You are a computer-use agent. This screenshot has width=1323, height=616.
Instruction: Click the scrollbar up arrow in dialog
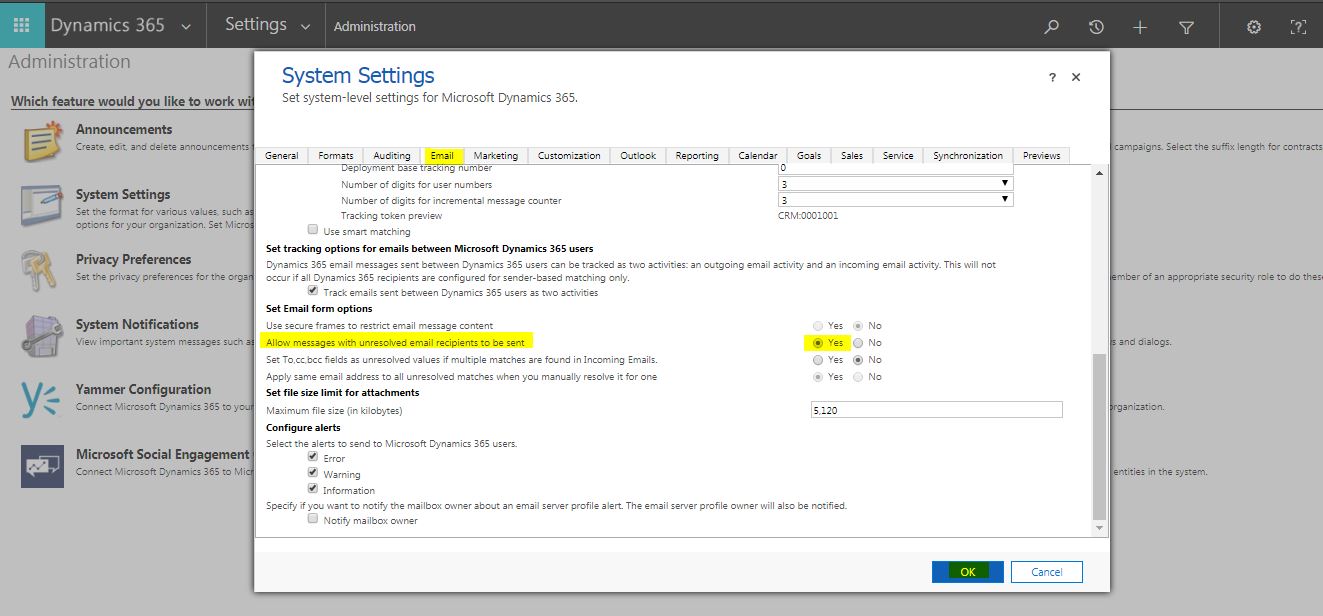(1101, 174)
